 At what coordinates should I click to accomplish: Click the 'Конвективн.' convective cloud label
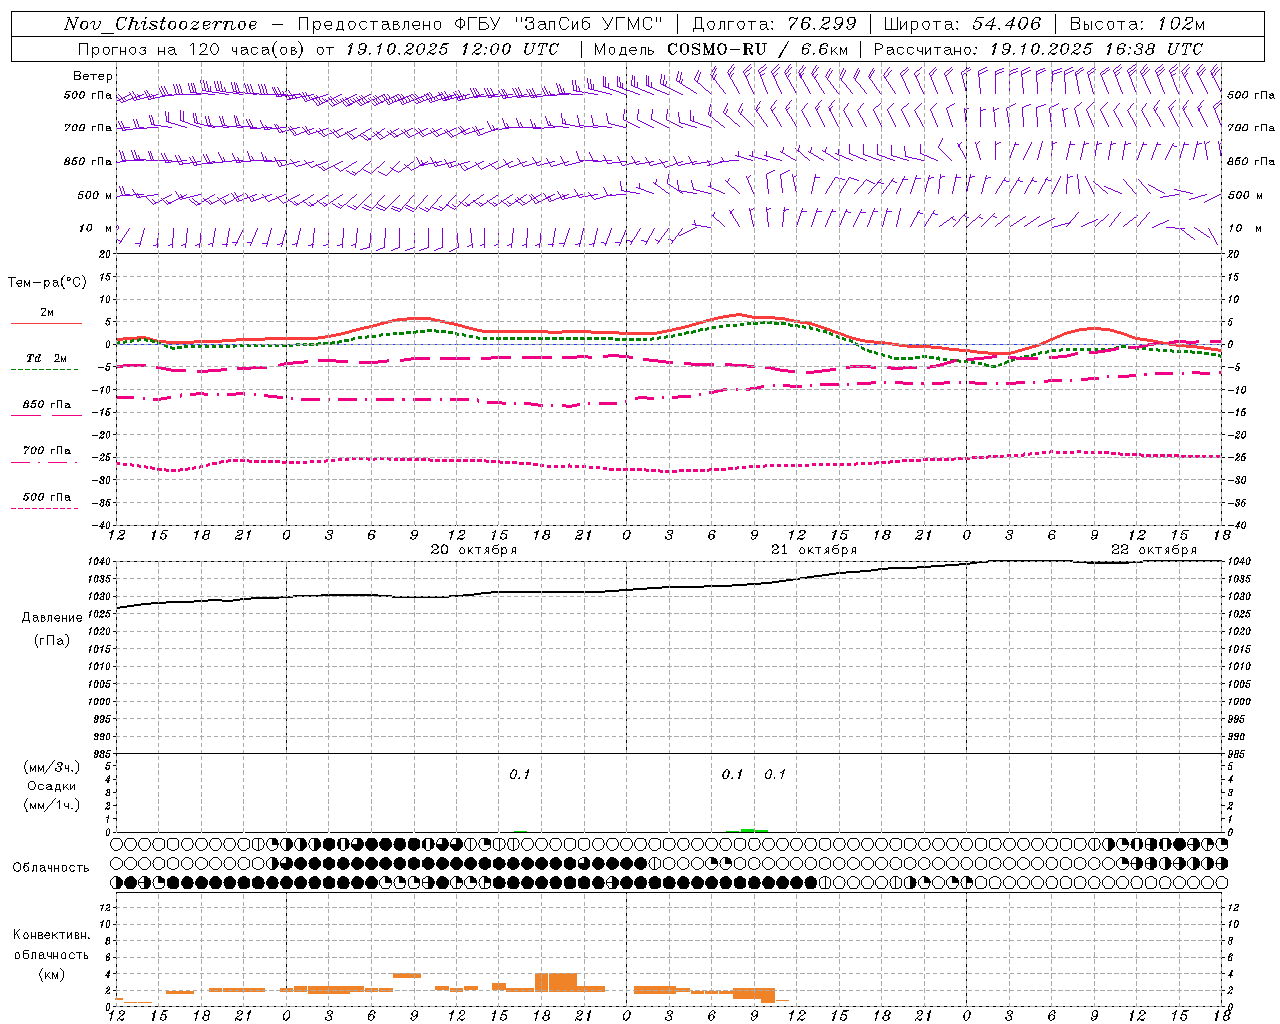(52, 935)
